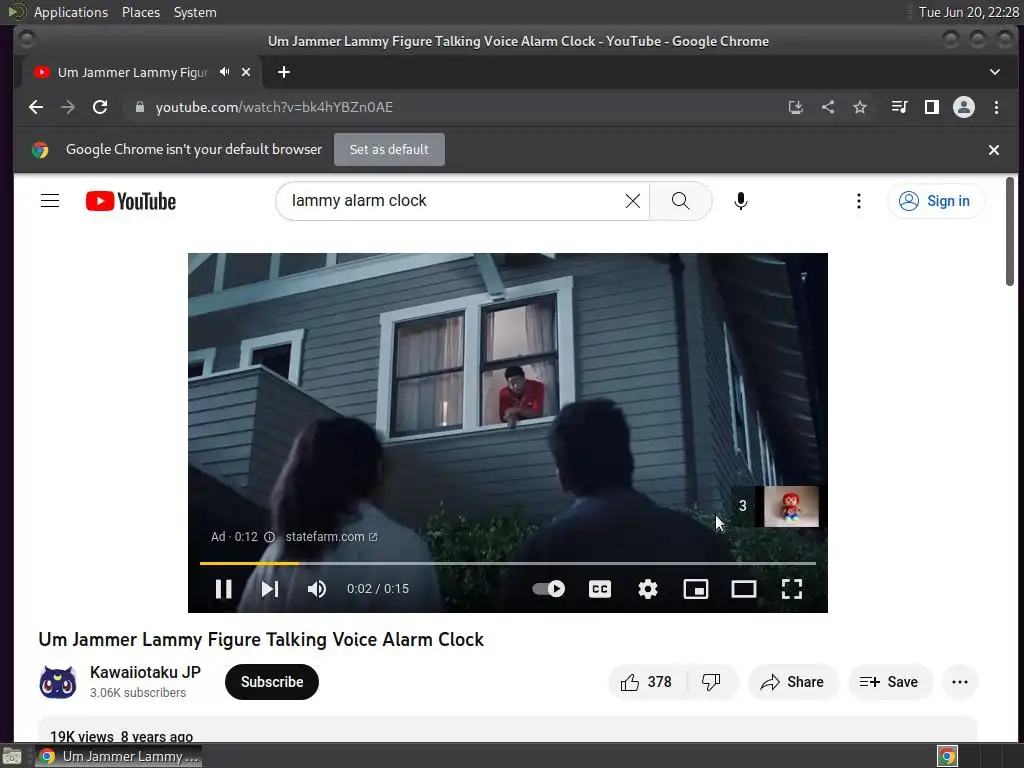The width and height of the screenshot is (1024, 768).
Task: Open more actions ellipsis beside Save
Action: point(960,682)
